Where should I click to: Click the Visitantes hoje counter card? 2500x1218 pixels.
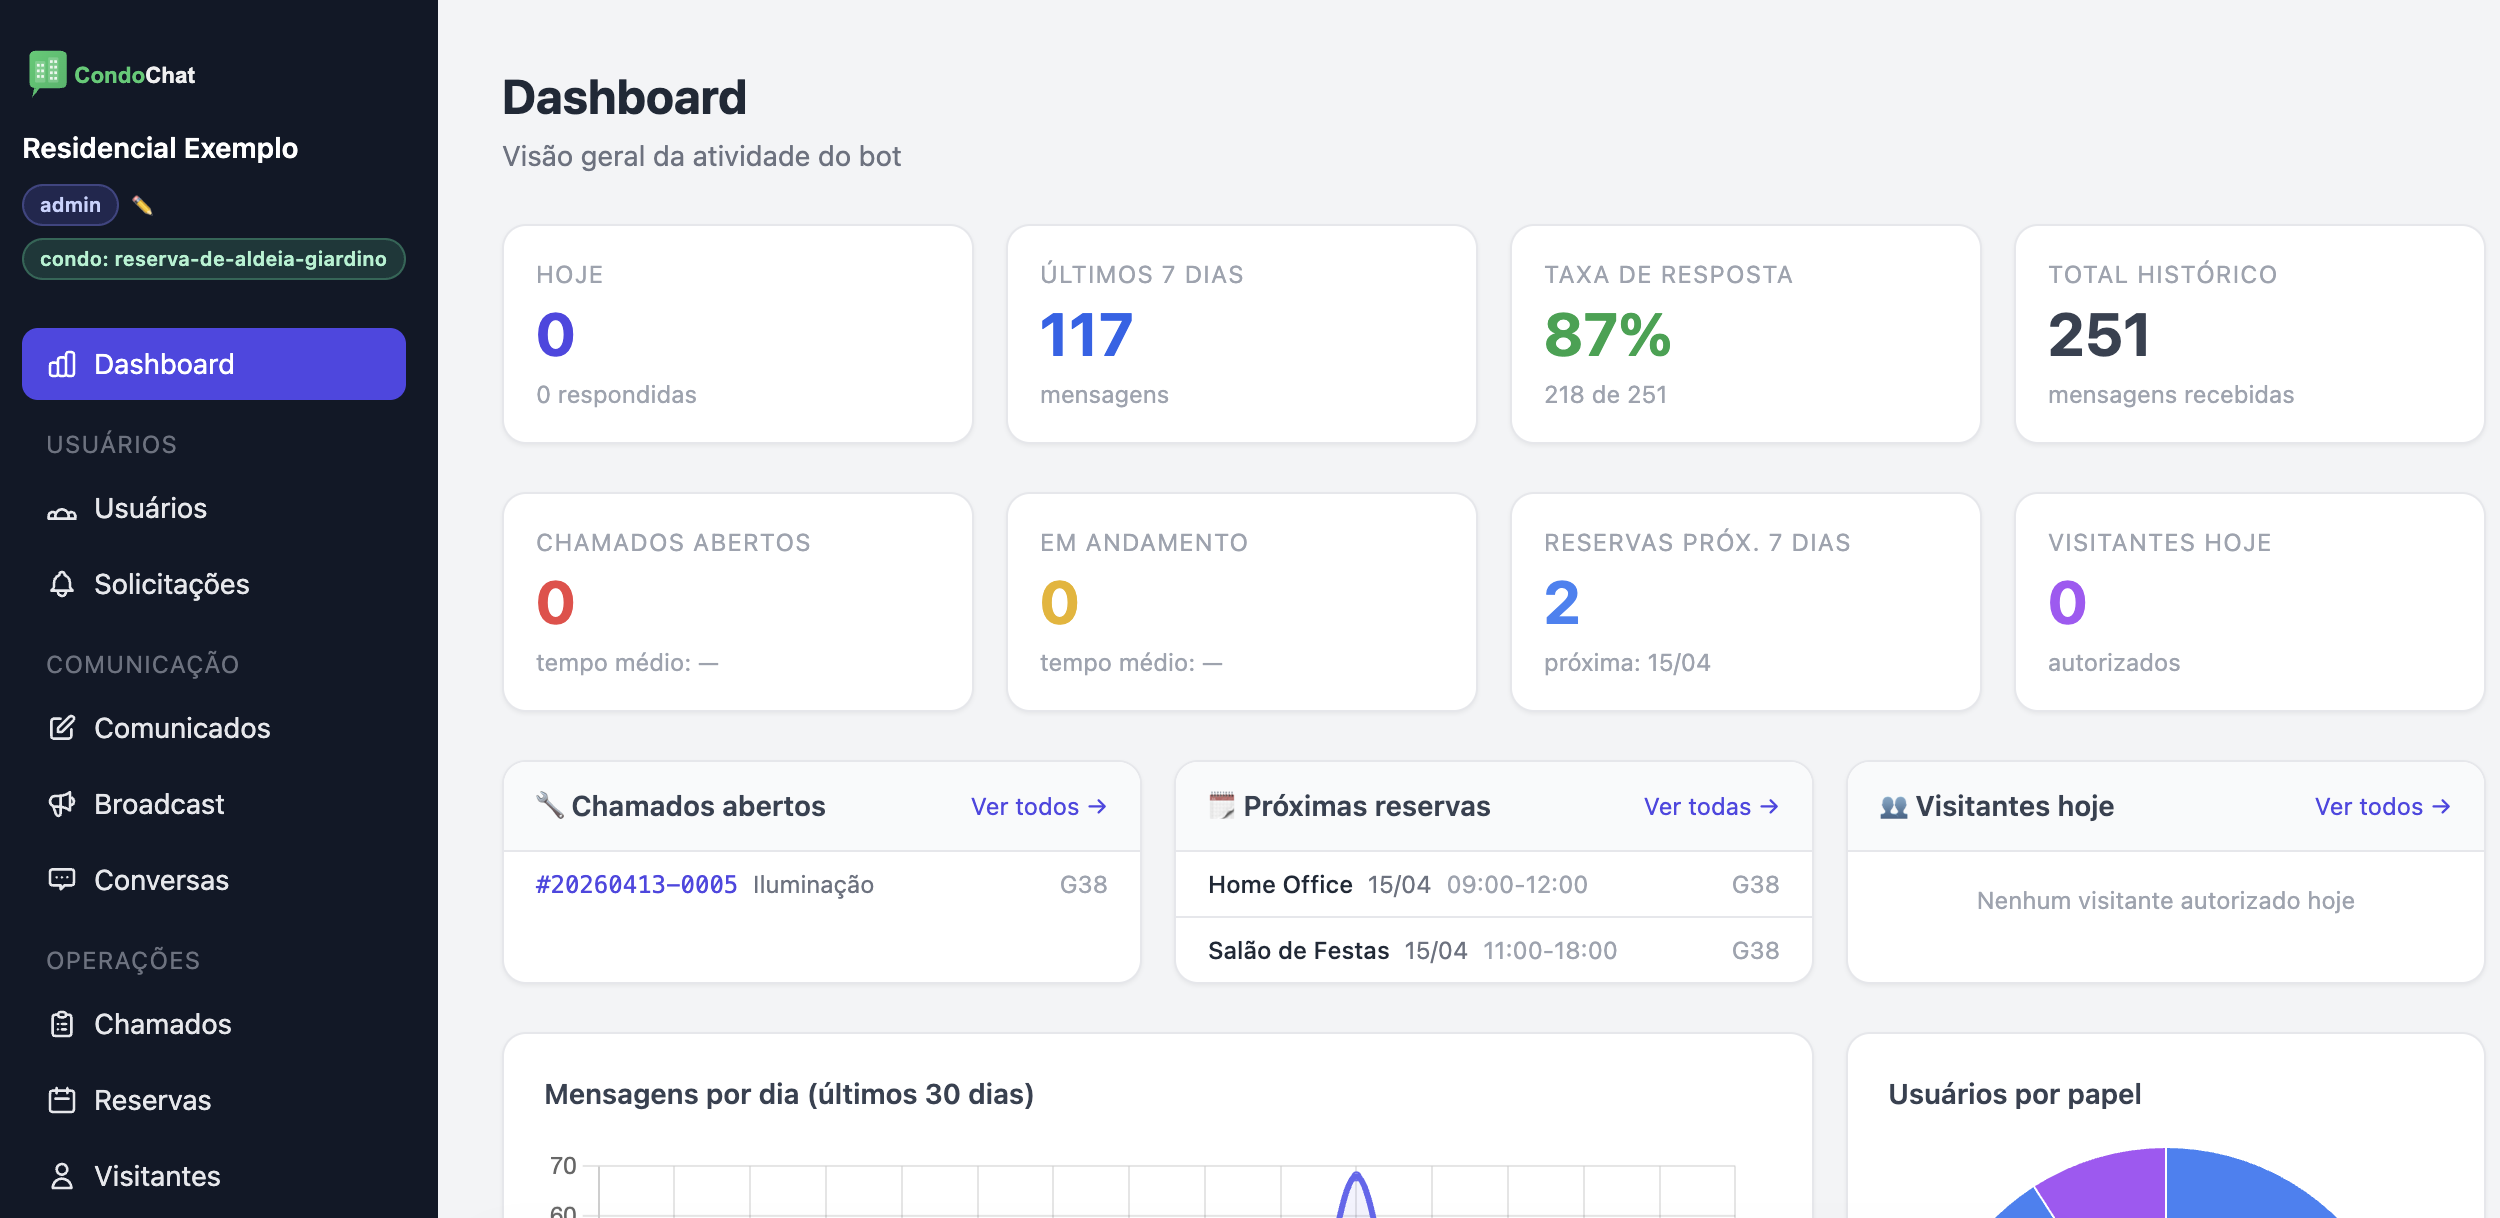coord(2250,602)
